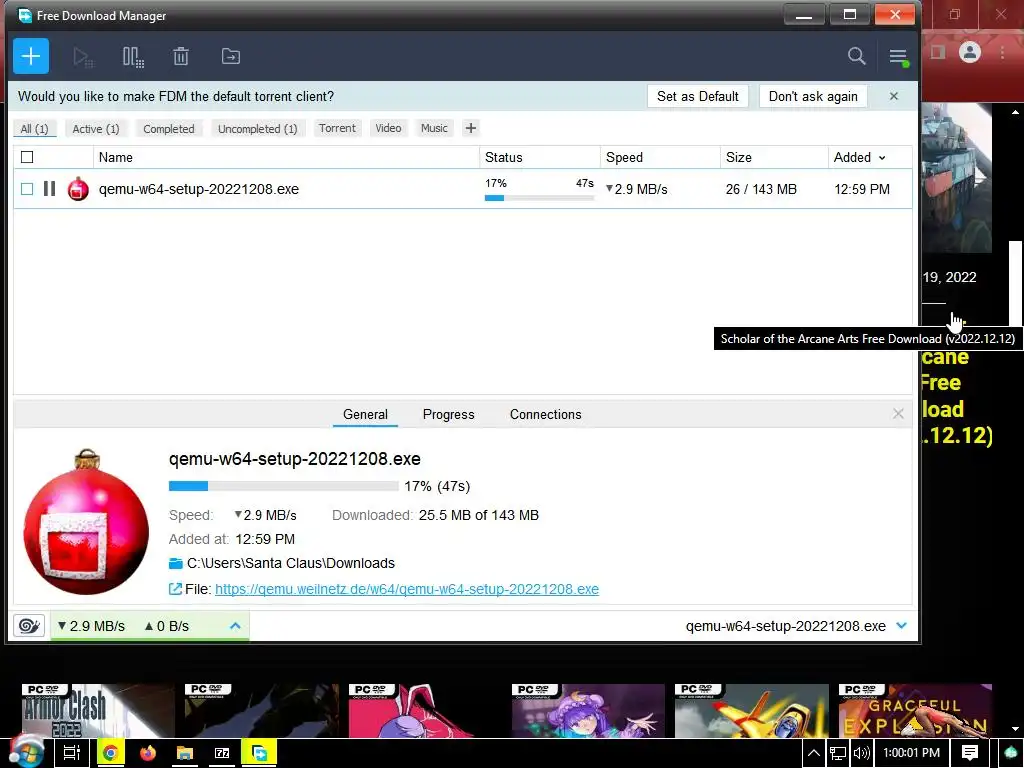Open the Windows Start button
The width and height of the screenshot is (1024, 768).
(26, 751)
